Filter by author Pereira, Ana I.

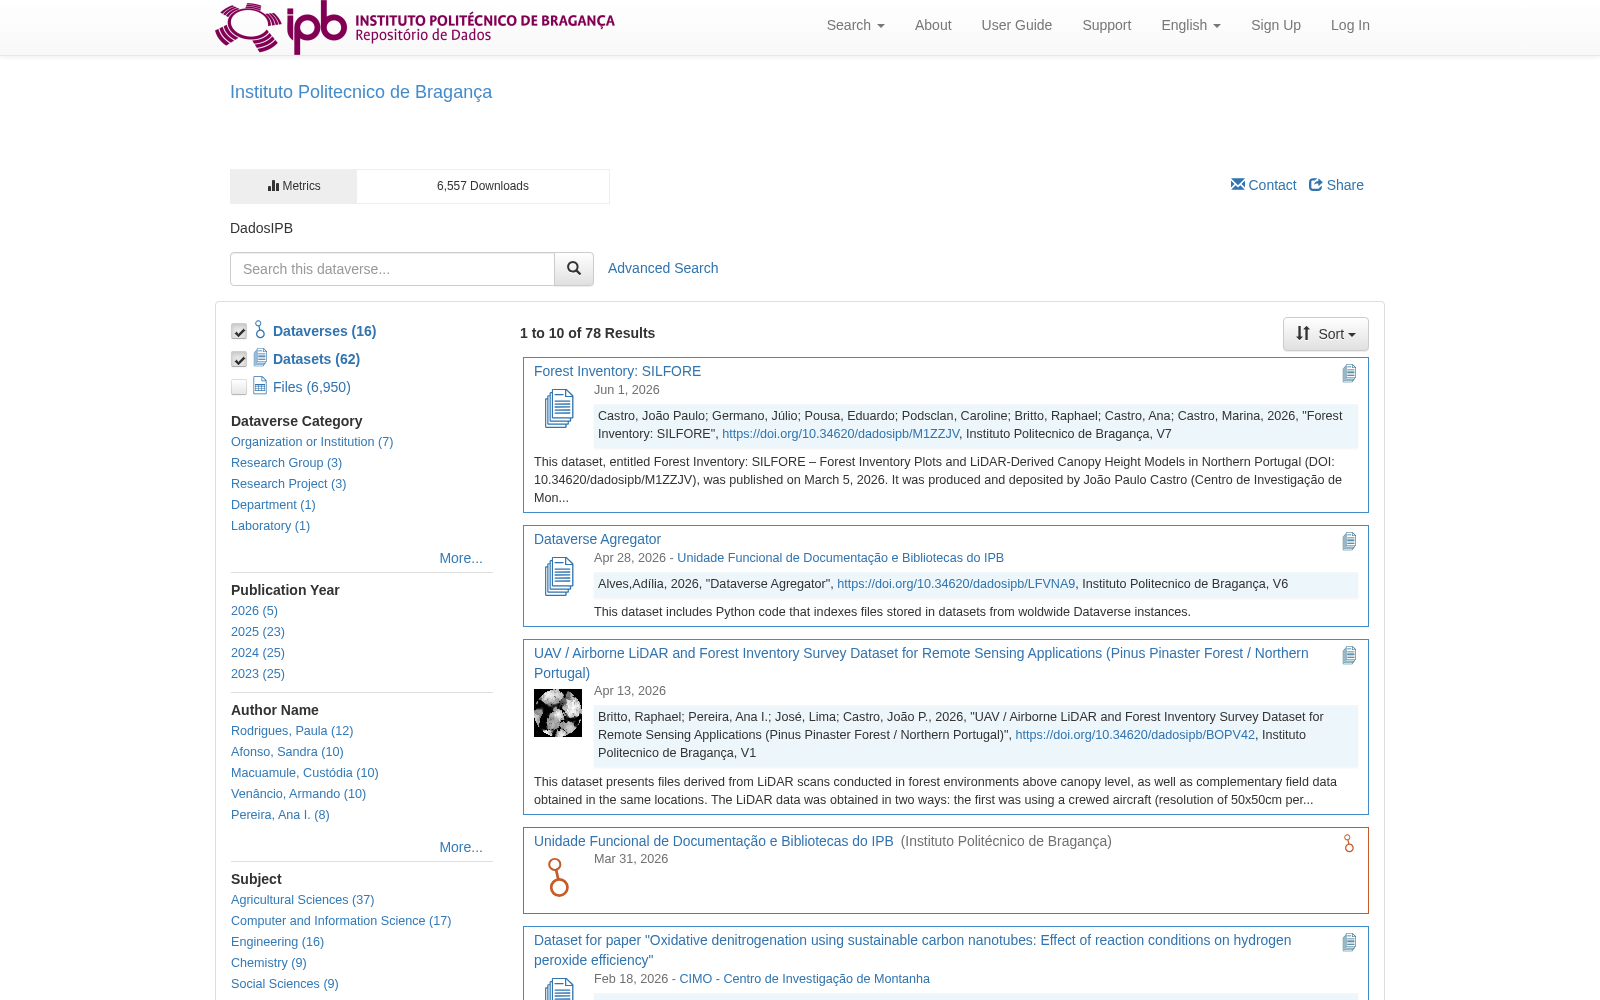pos(280,815)
